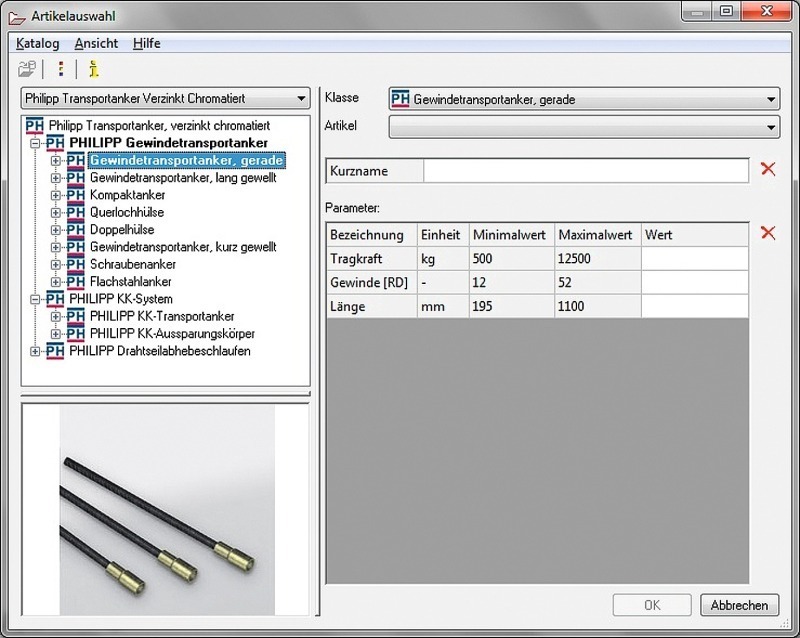Click Artikelauswahl window title icon
Viewport: 800px width, 638px height.
(x=17, y=17)
